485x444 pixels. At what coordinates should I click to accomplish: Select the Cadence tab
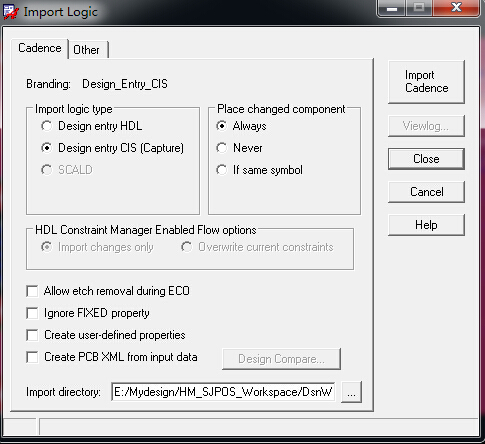[x=40, y=48]
